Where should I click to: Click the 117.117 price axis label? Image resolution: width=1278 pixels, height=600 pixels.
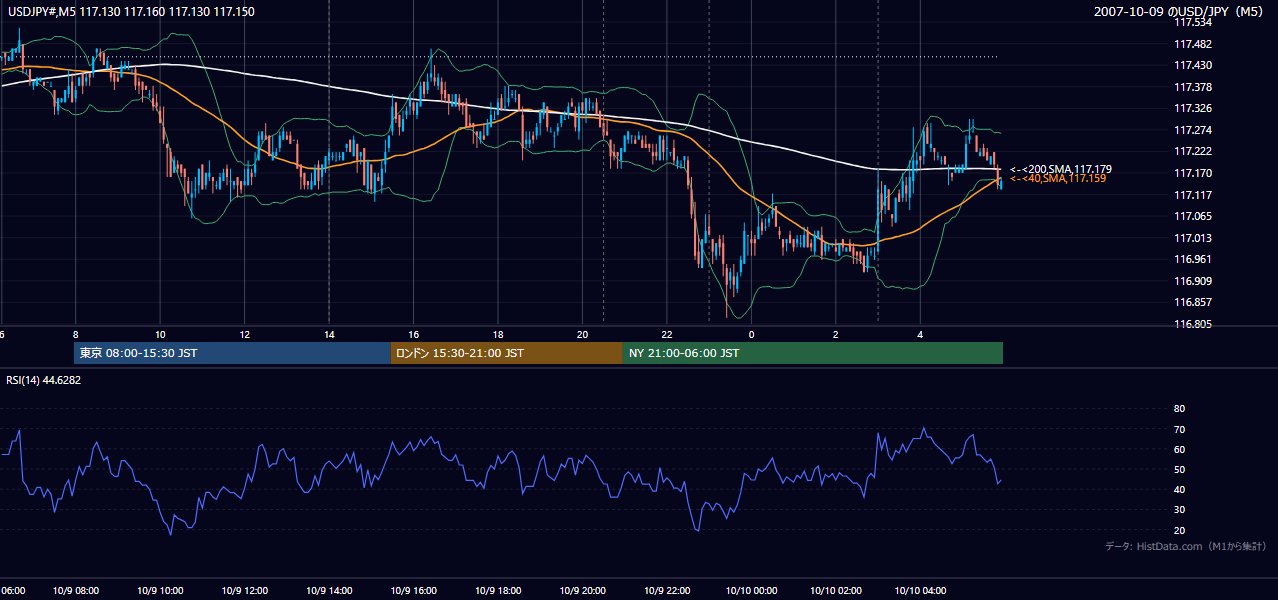pyautogui.click(x=1192, y=195)
